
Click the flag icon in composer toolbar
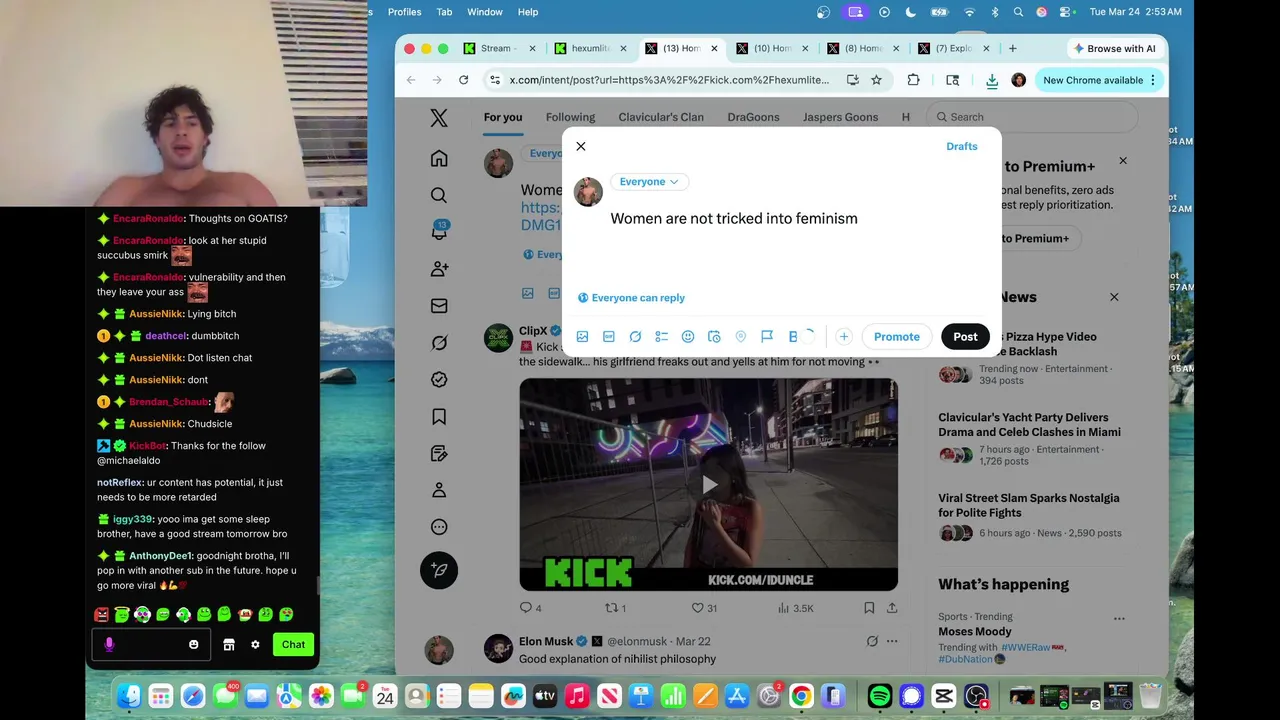[767, 337]
